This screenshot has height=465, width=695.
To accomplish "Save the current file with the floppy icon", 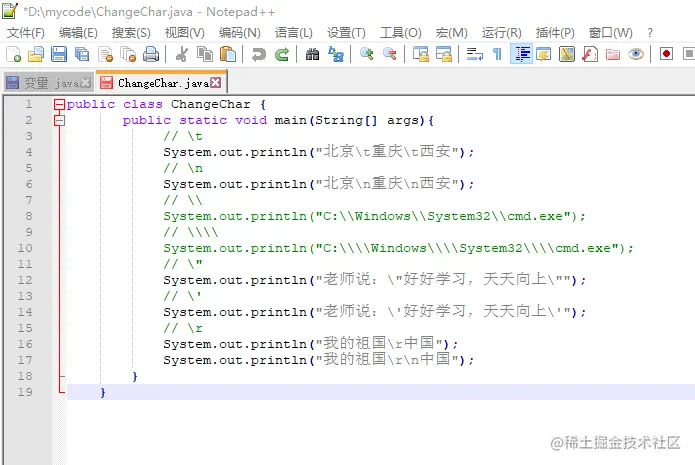I will pos(59,54).
